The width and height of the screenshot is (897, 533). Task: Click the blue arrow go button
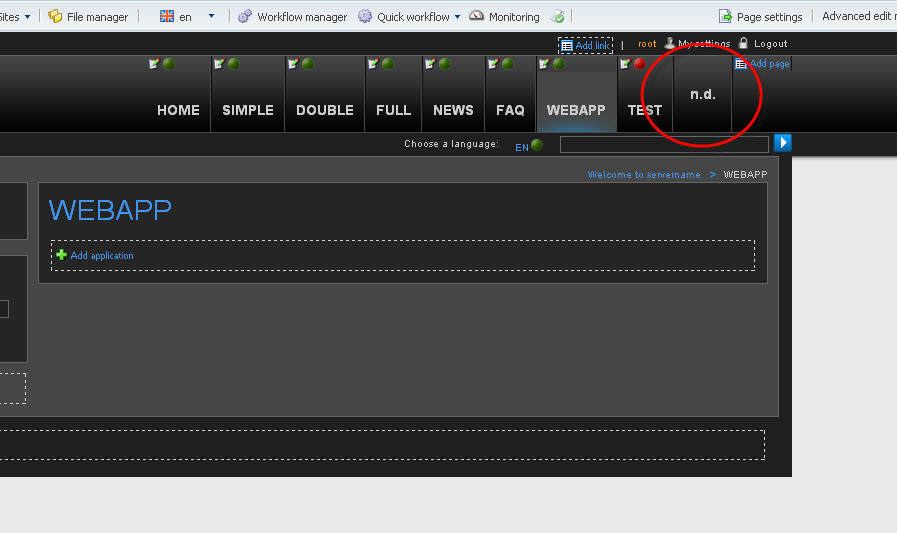783,142
